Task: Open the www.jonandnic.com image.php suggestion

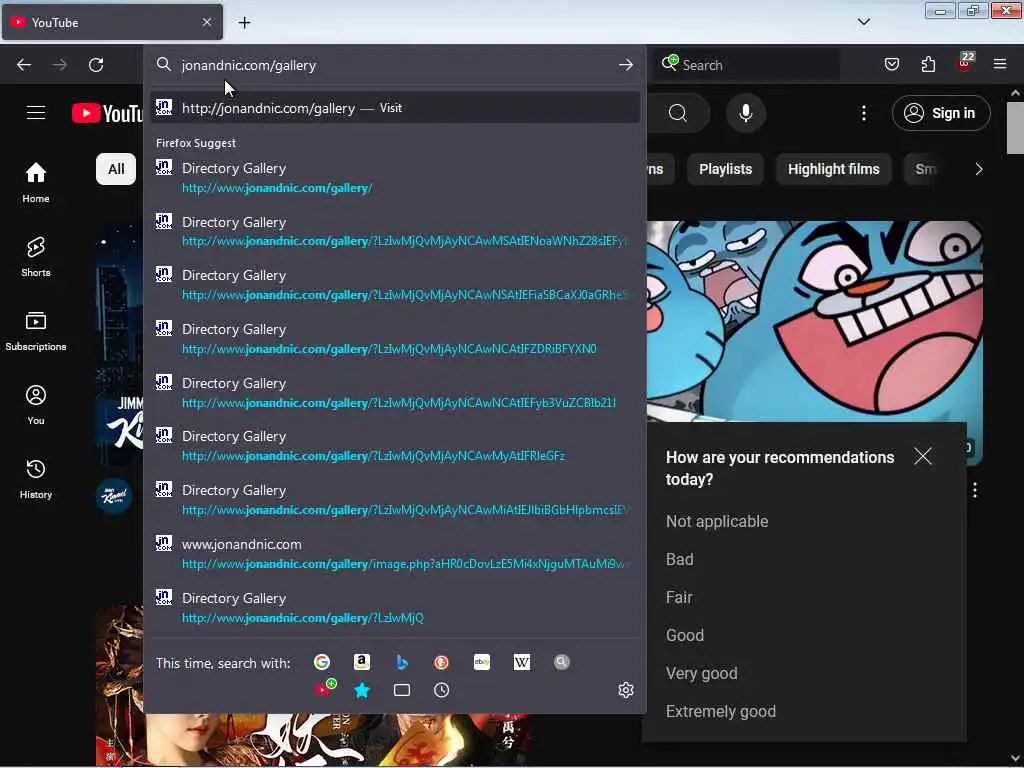Action: coord(394,554)
